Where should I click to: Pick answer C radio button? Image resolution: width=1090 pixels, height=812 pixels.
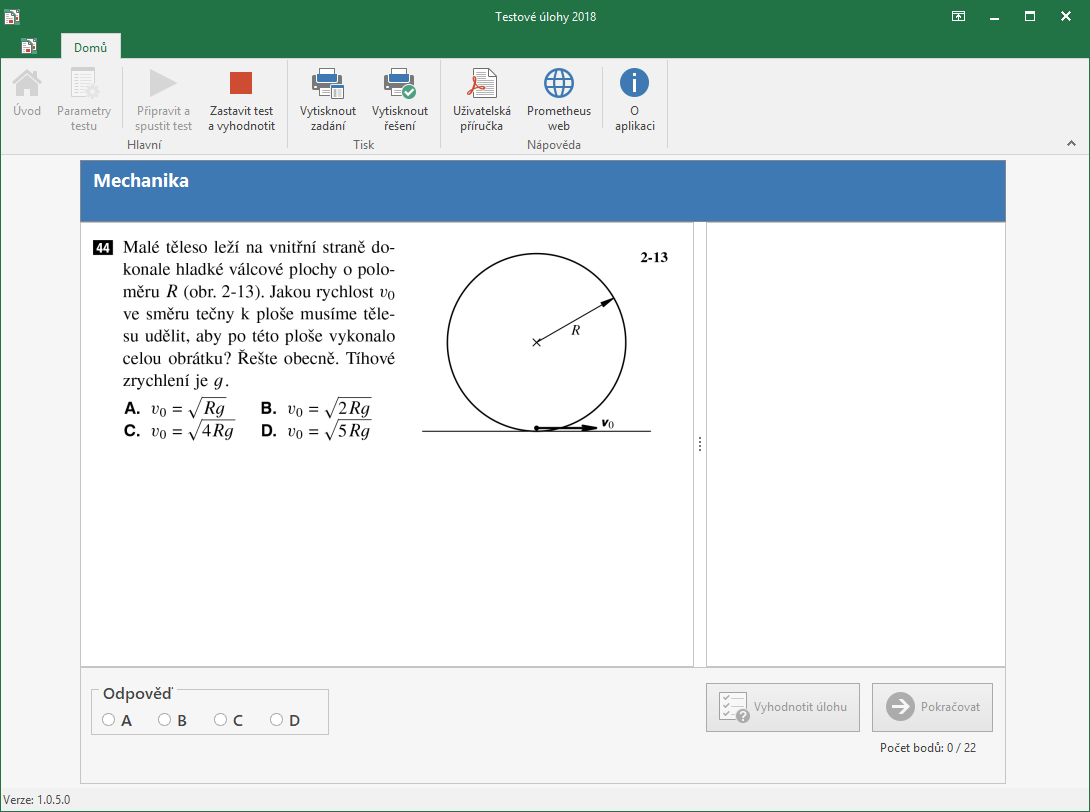coord(221,720)
